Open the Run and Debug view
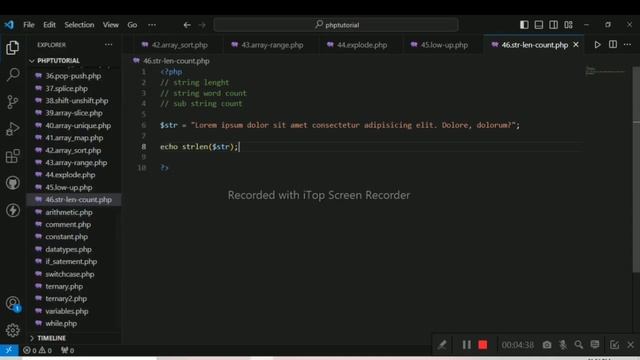This screenshot has width=640, height=360. [13, 129]
